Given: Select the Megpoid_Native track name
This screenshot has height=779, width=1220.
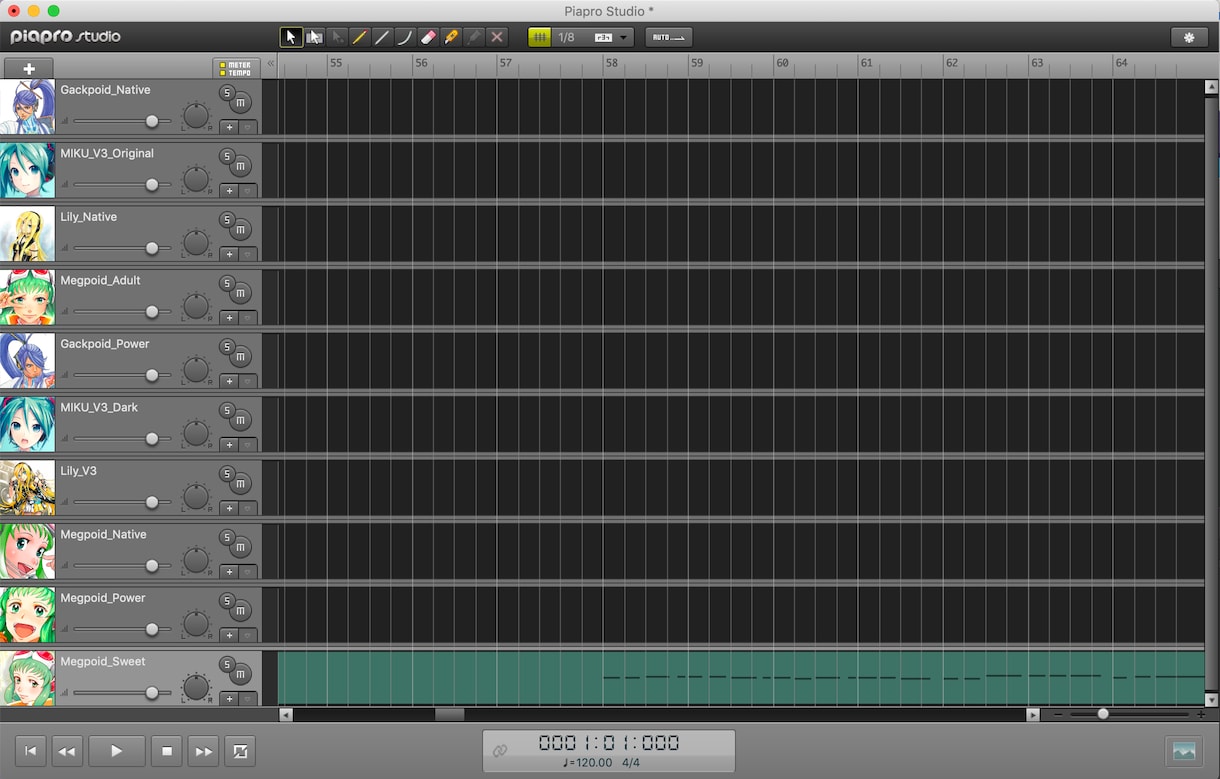Looking at the screenshot, I should [103, 534].
